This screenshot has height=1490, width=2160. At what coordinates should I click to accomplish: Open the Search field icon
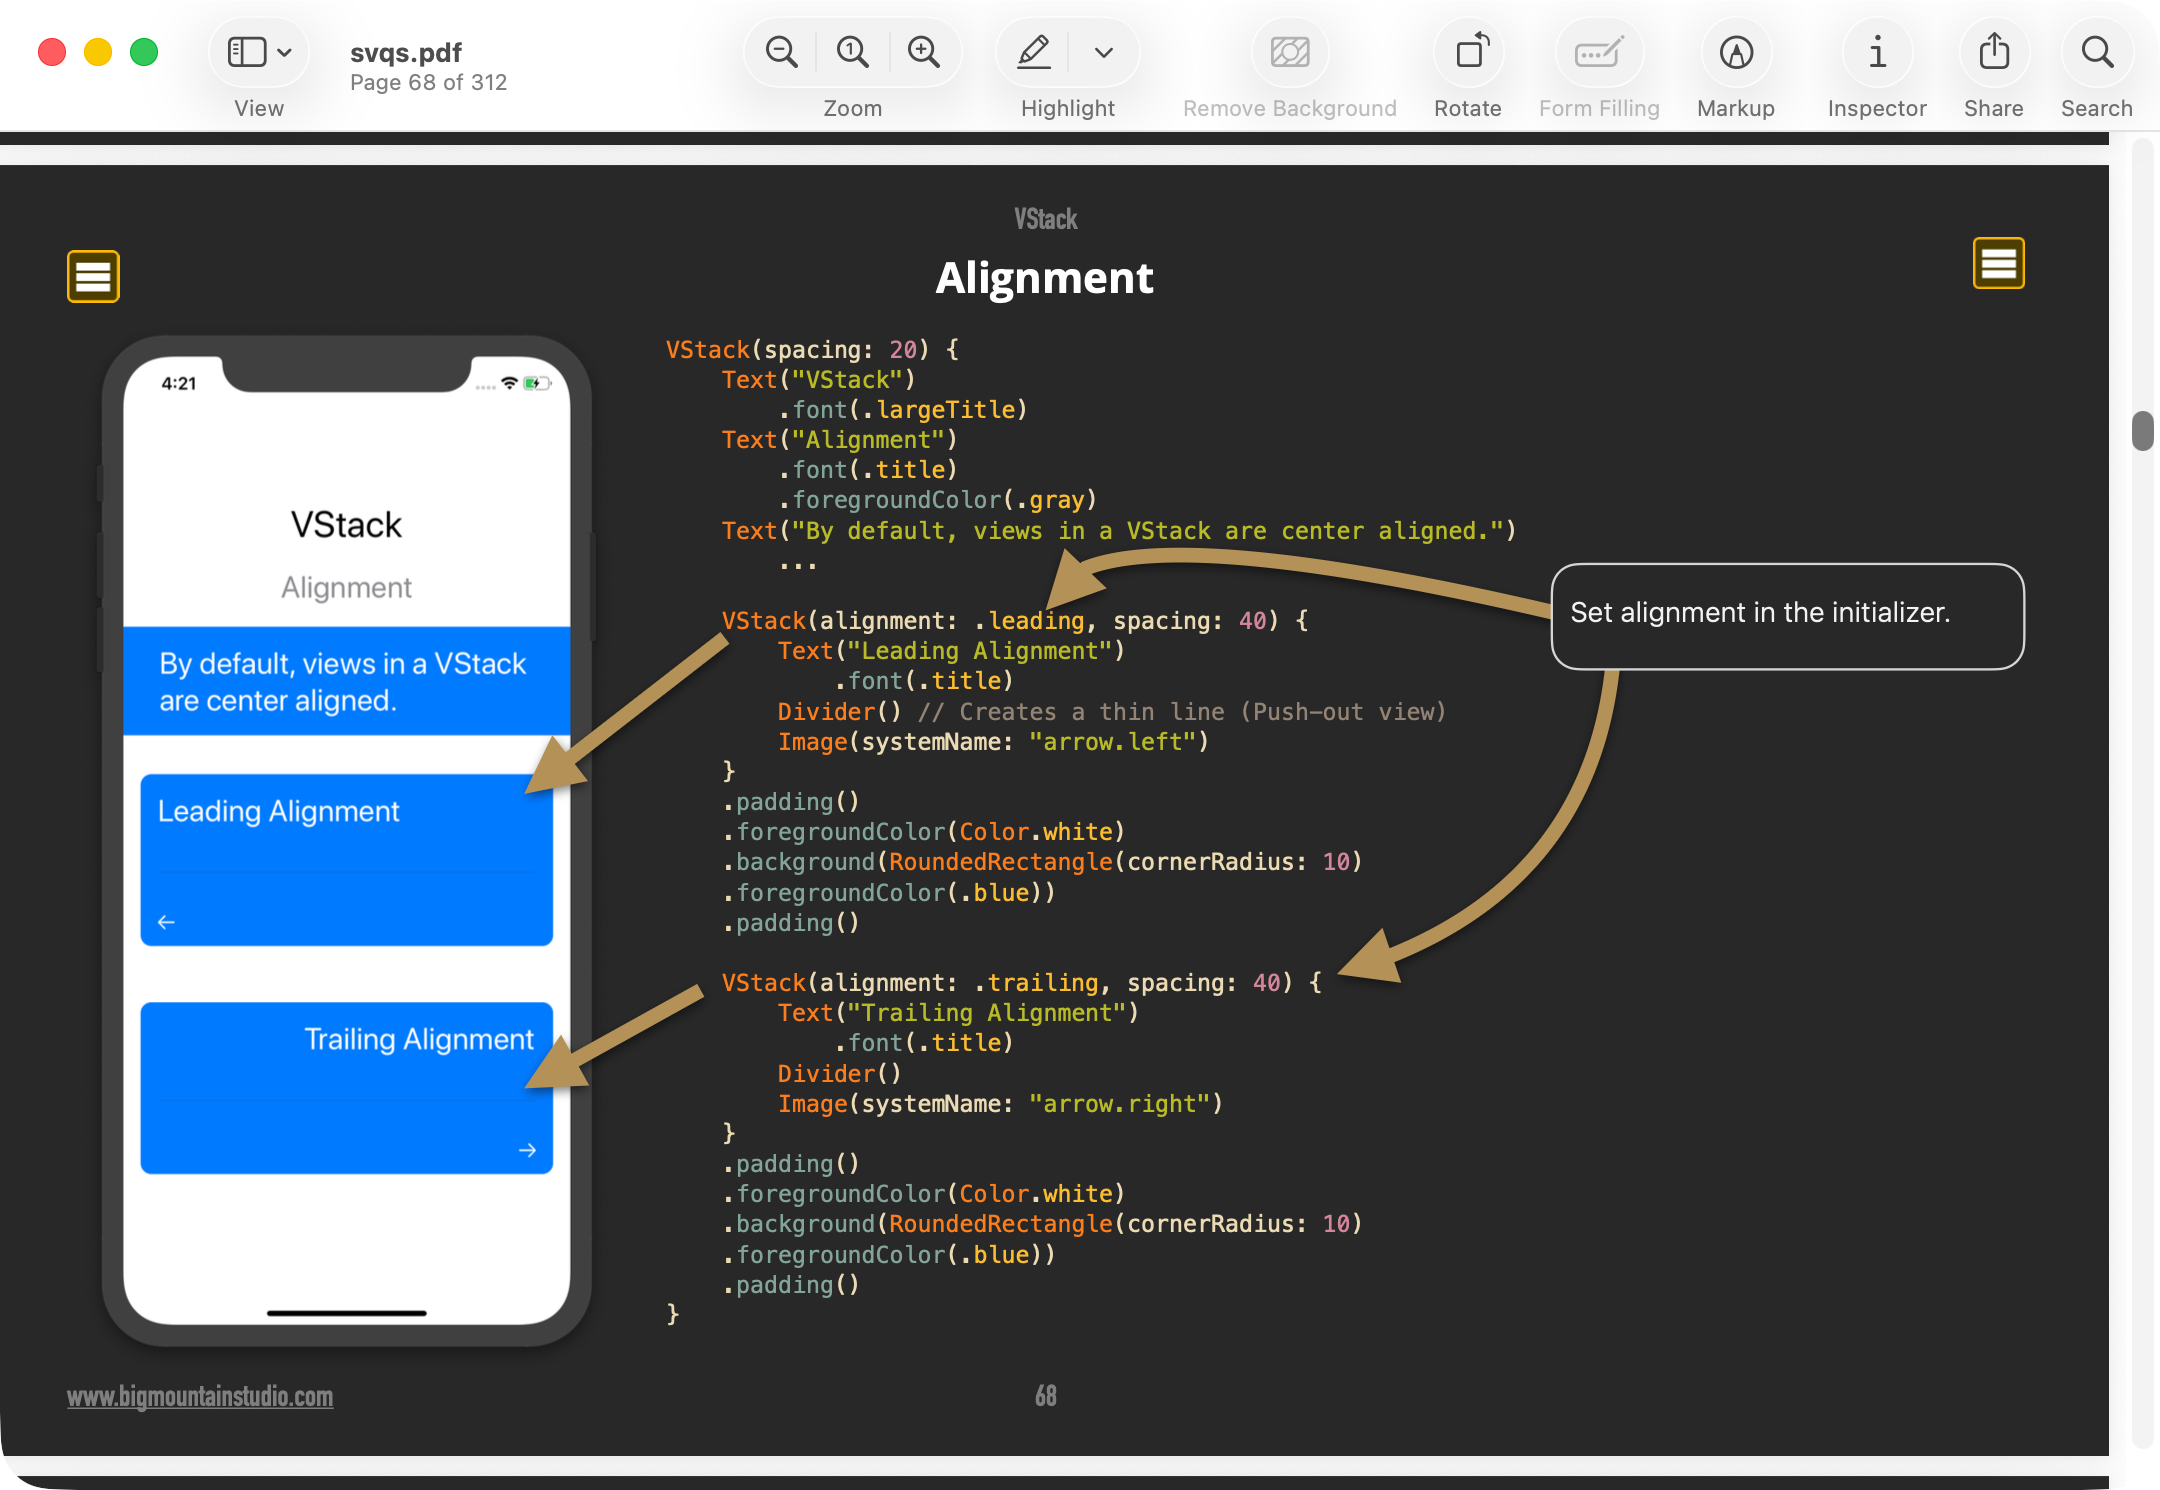(x=2097, y=52)
